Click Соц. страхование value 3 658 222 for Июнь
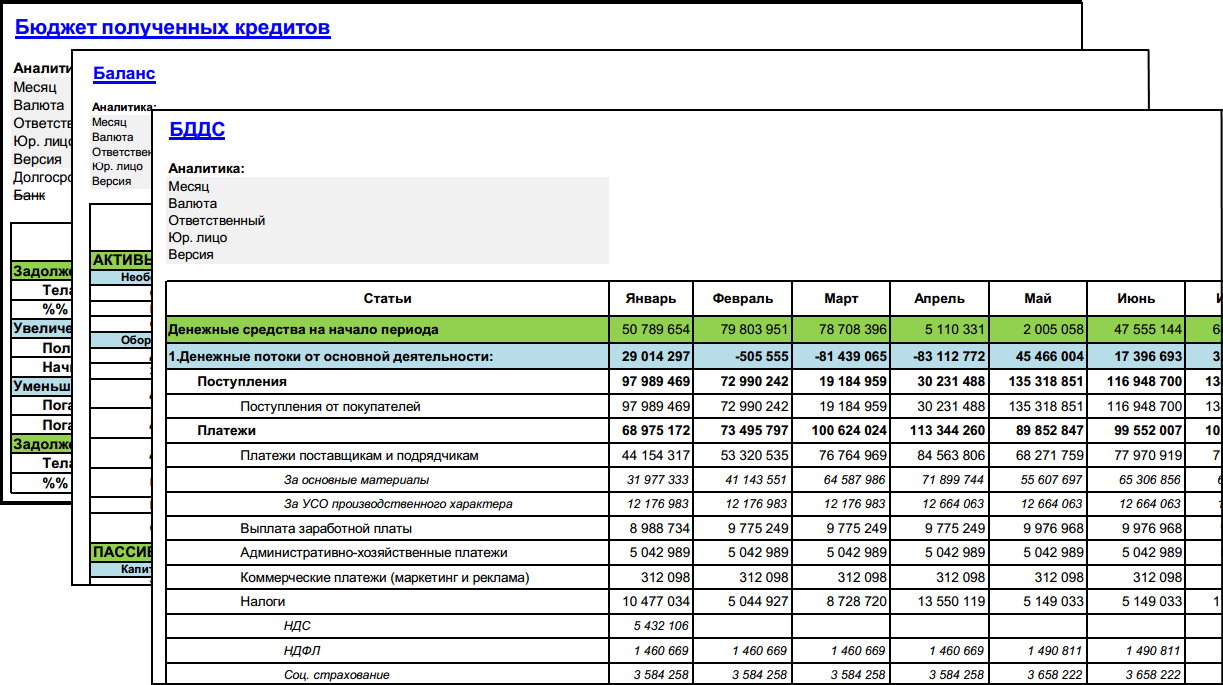The image size is (1223, 685). pyautogui.click(x=1155, y=675)
